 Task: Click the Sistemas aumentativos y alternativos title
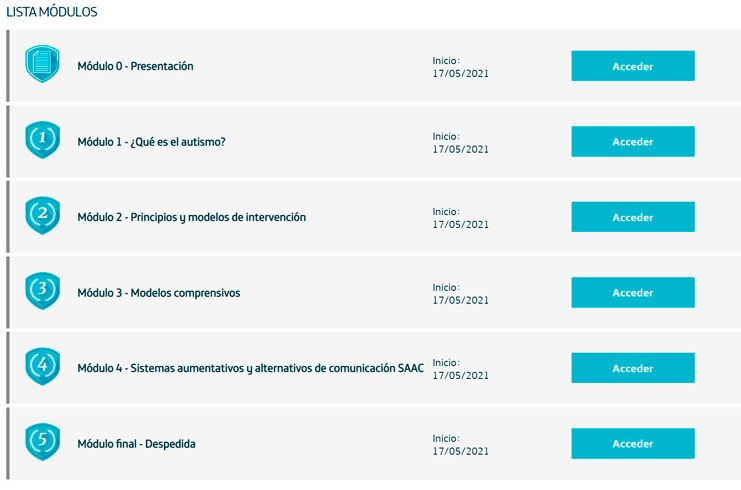[x=250, y=368]
